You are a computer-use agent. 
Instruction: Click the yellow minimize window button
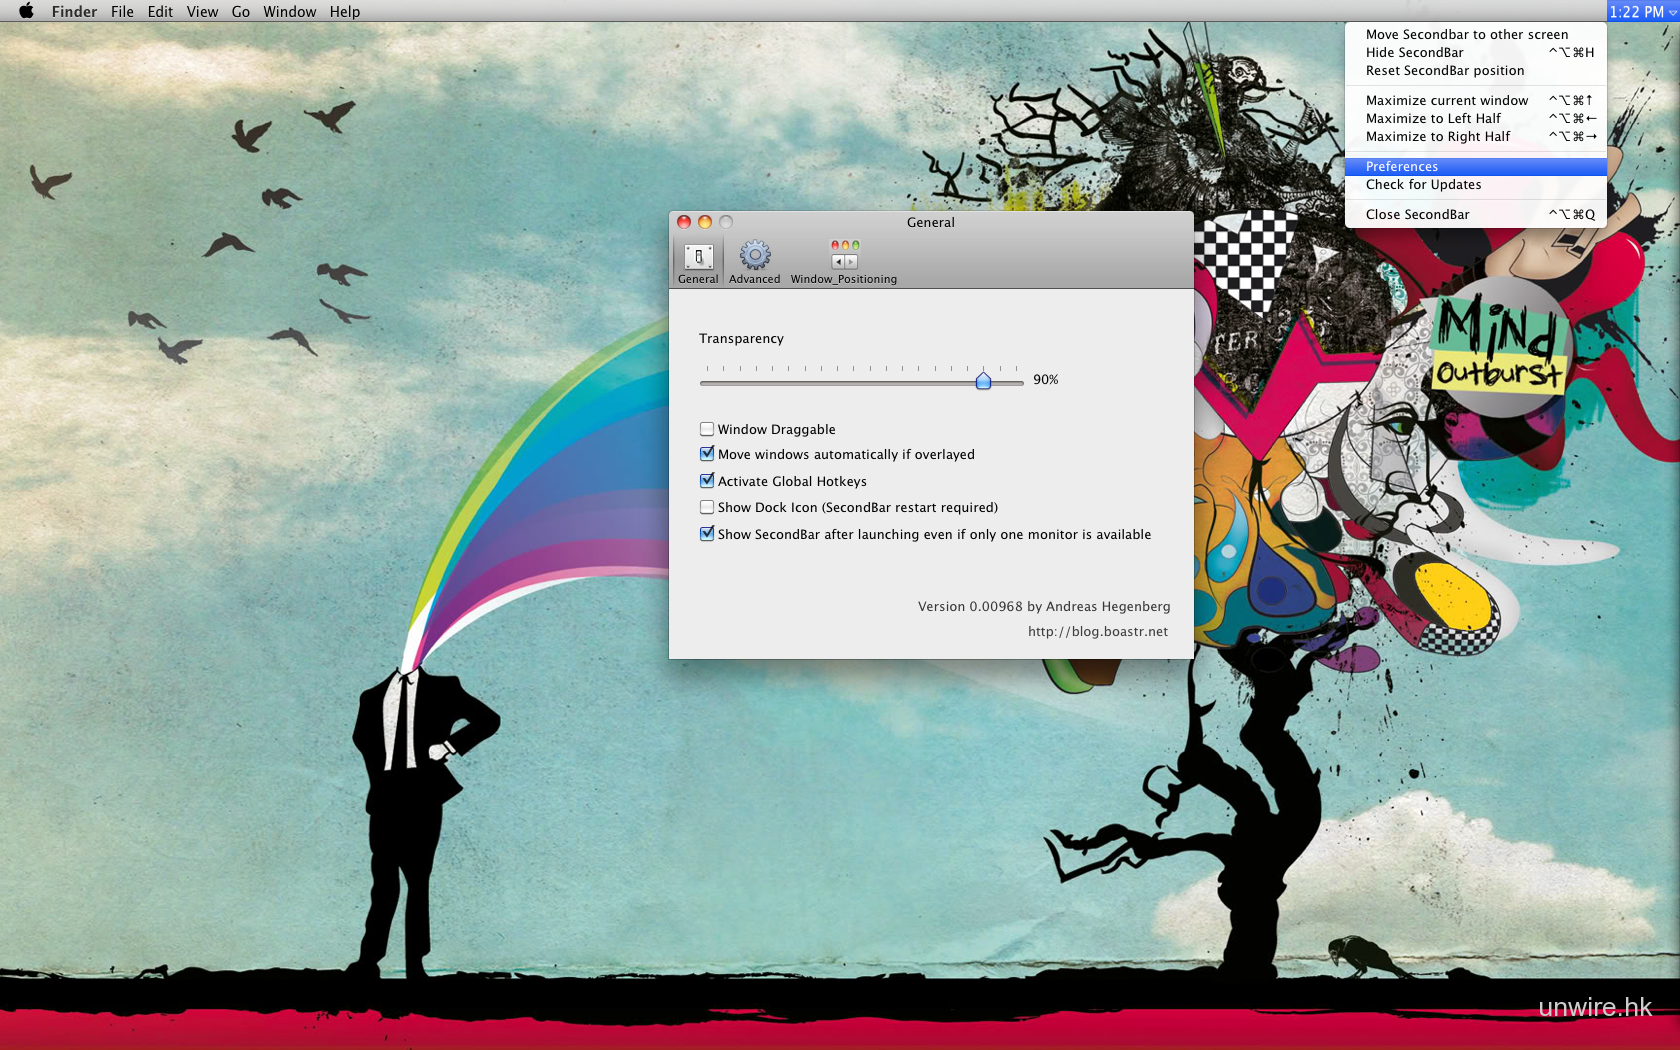coord(705,222)
